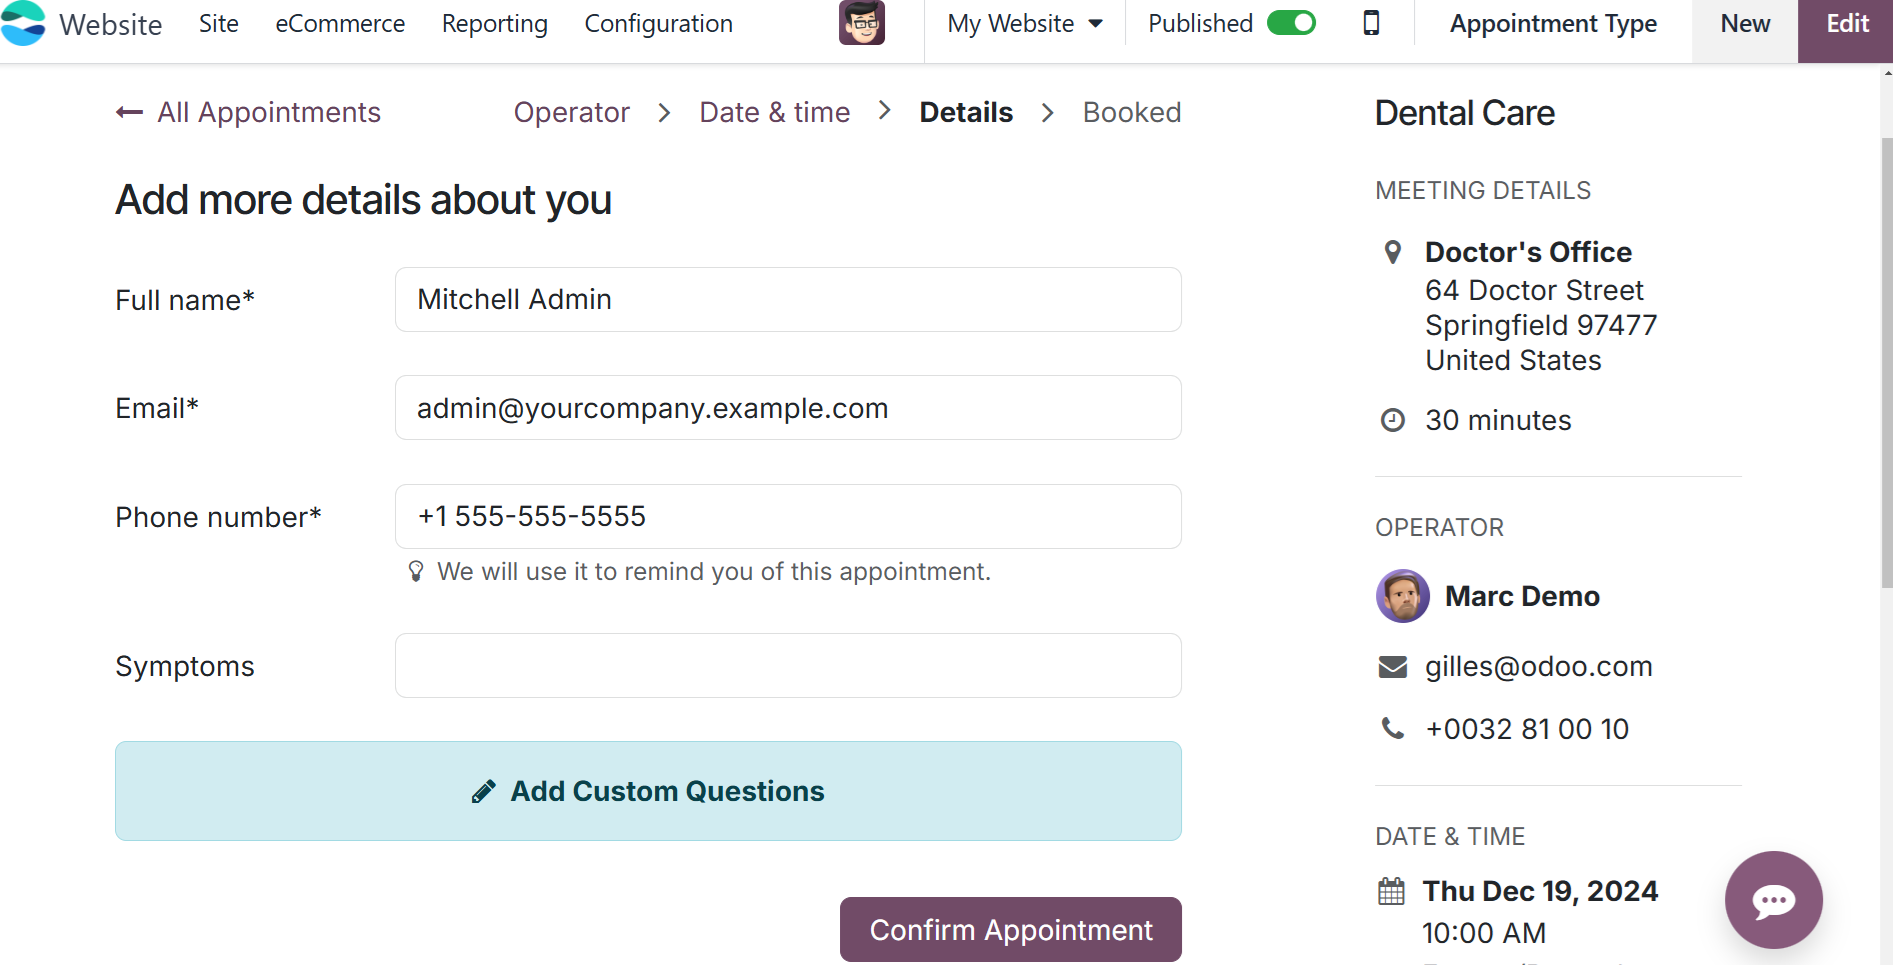Click the page's vertical scrollbar
1893x965 pixels.
pos(1886,360)
